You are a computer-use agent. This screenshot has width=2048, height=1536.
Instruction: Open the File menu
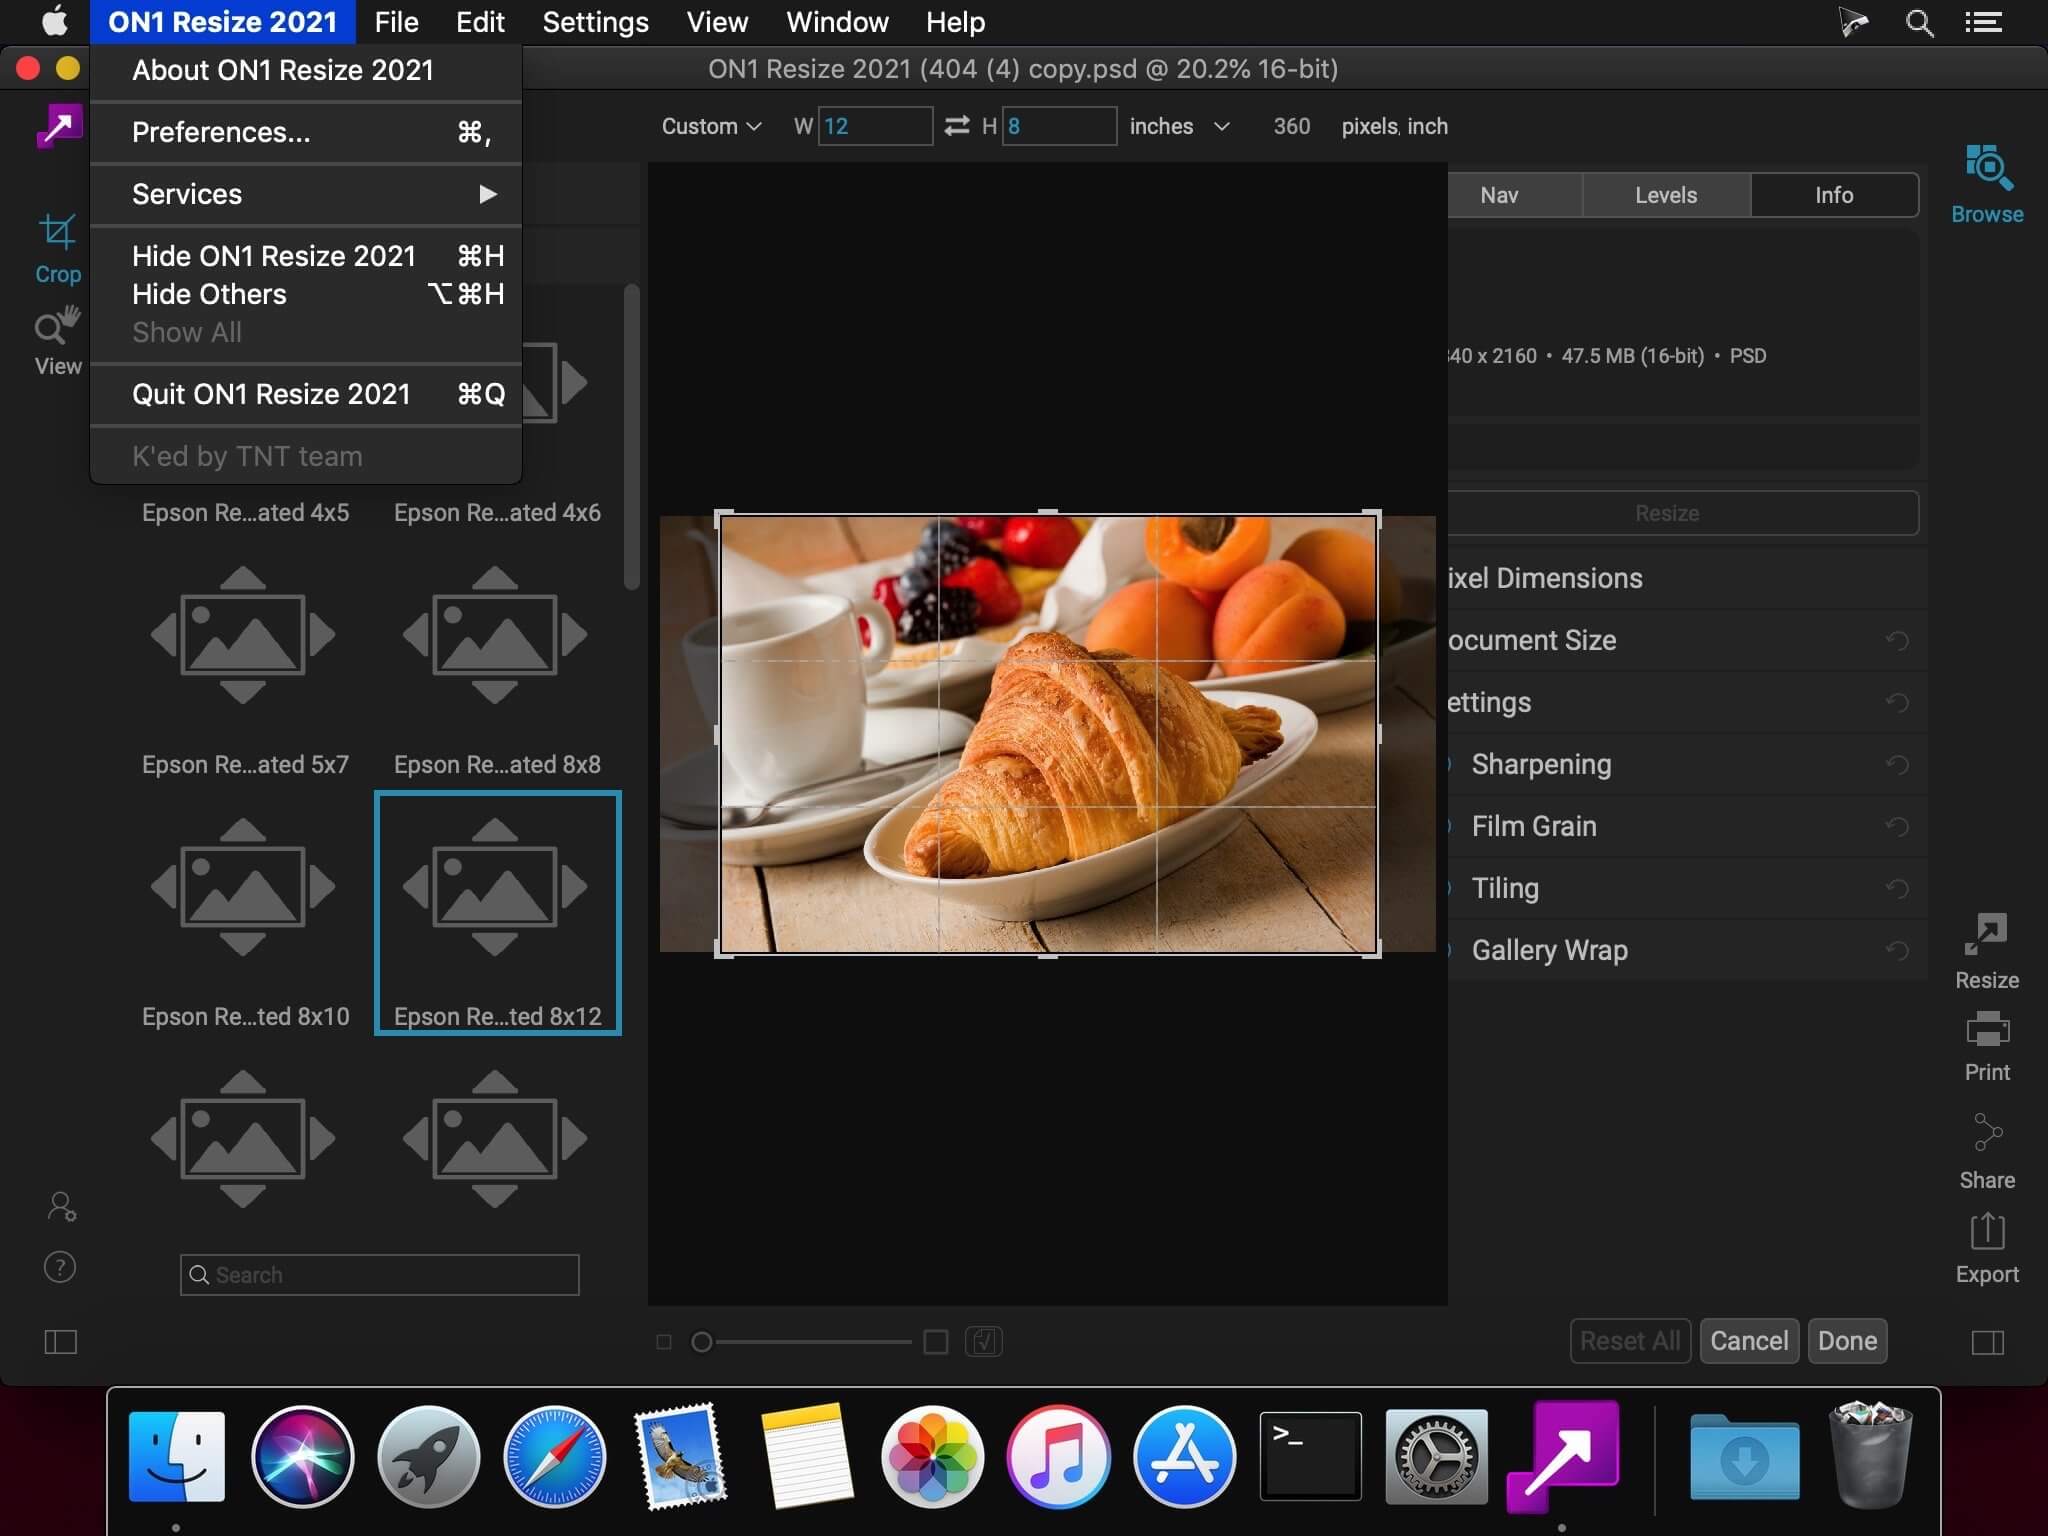coord(396,22)
